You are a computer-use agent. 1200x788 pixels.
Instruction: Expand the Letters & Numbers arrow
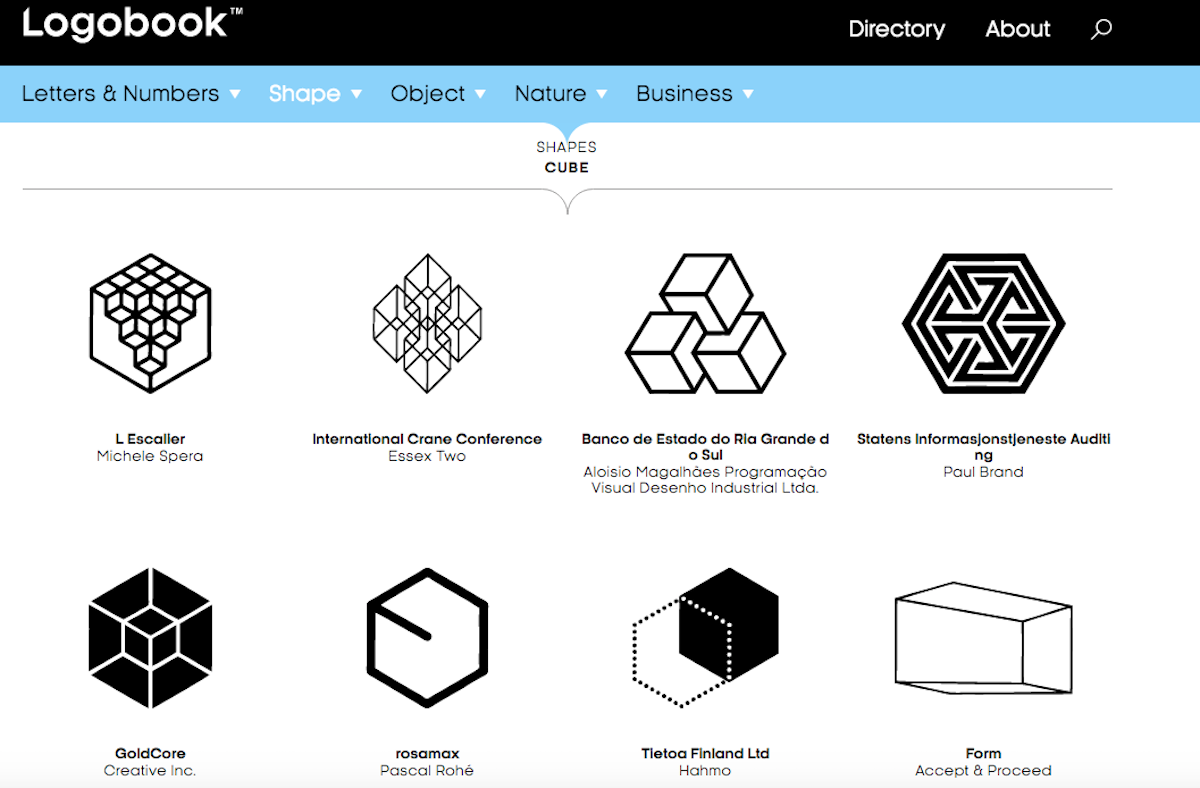click(x=235, y=94)
